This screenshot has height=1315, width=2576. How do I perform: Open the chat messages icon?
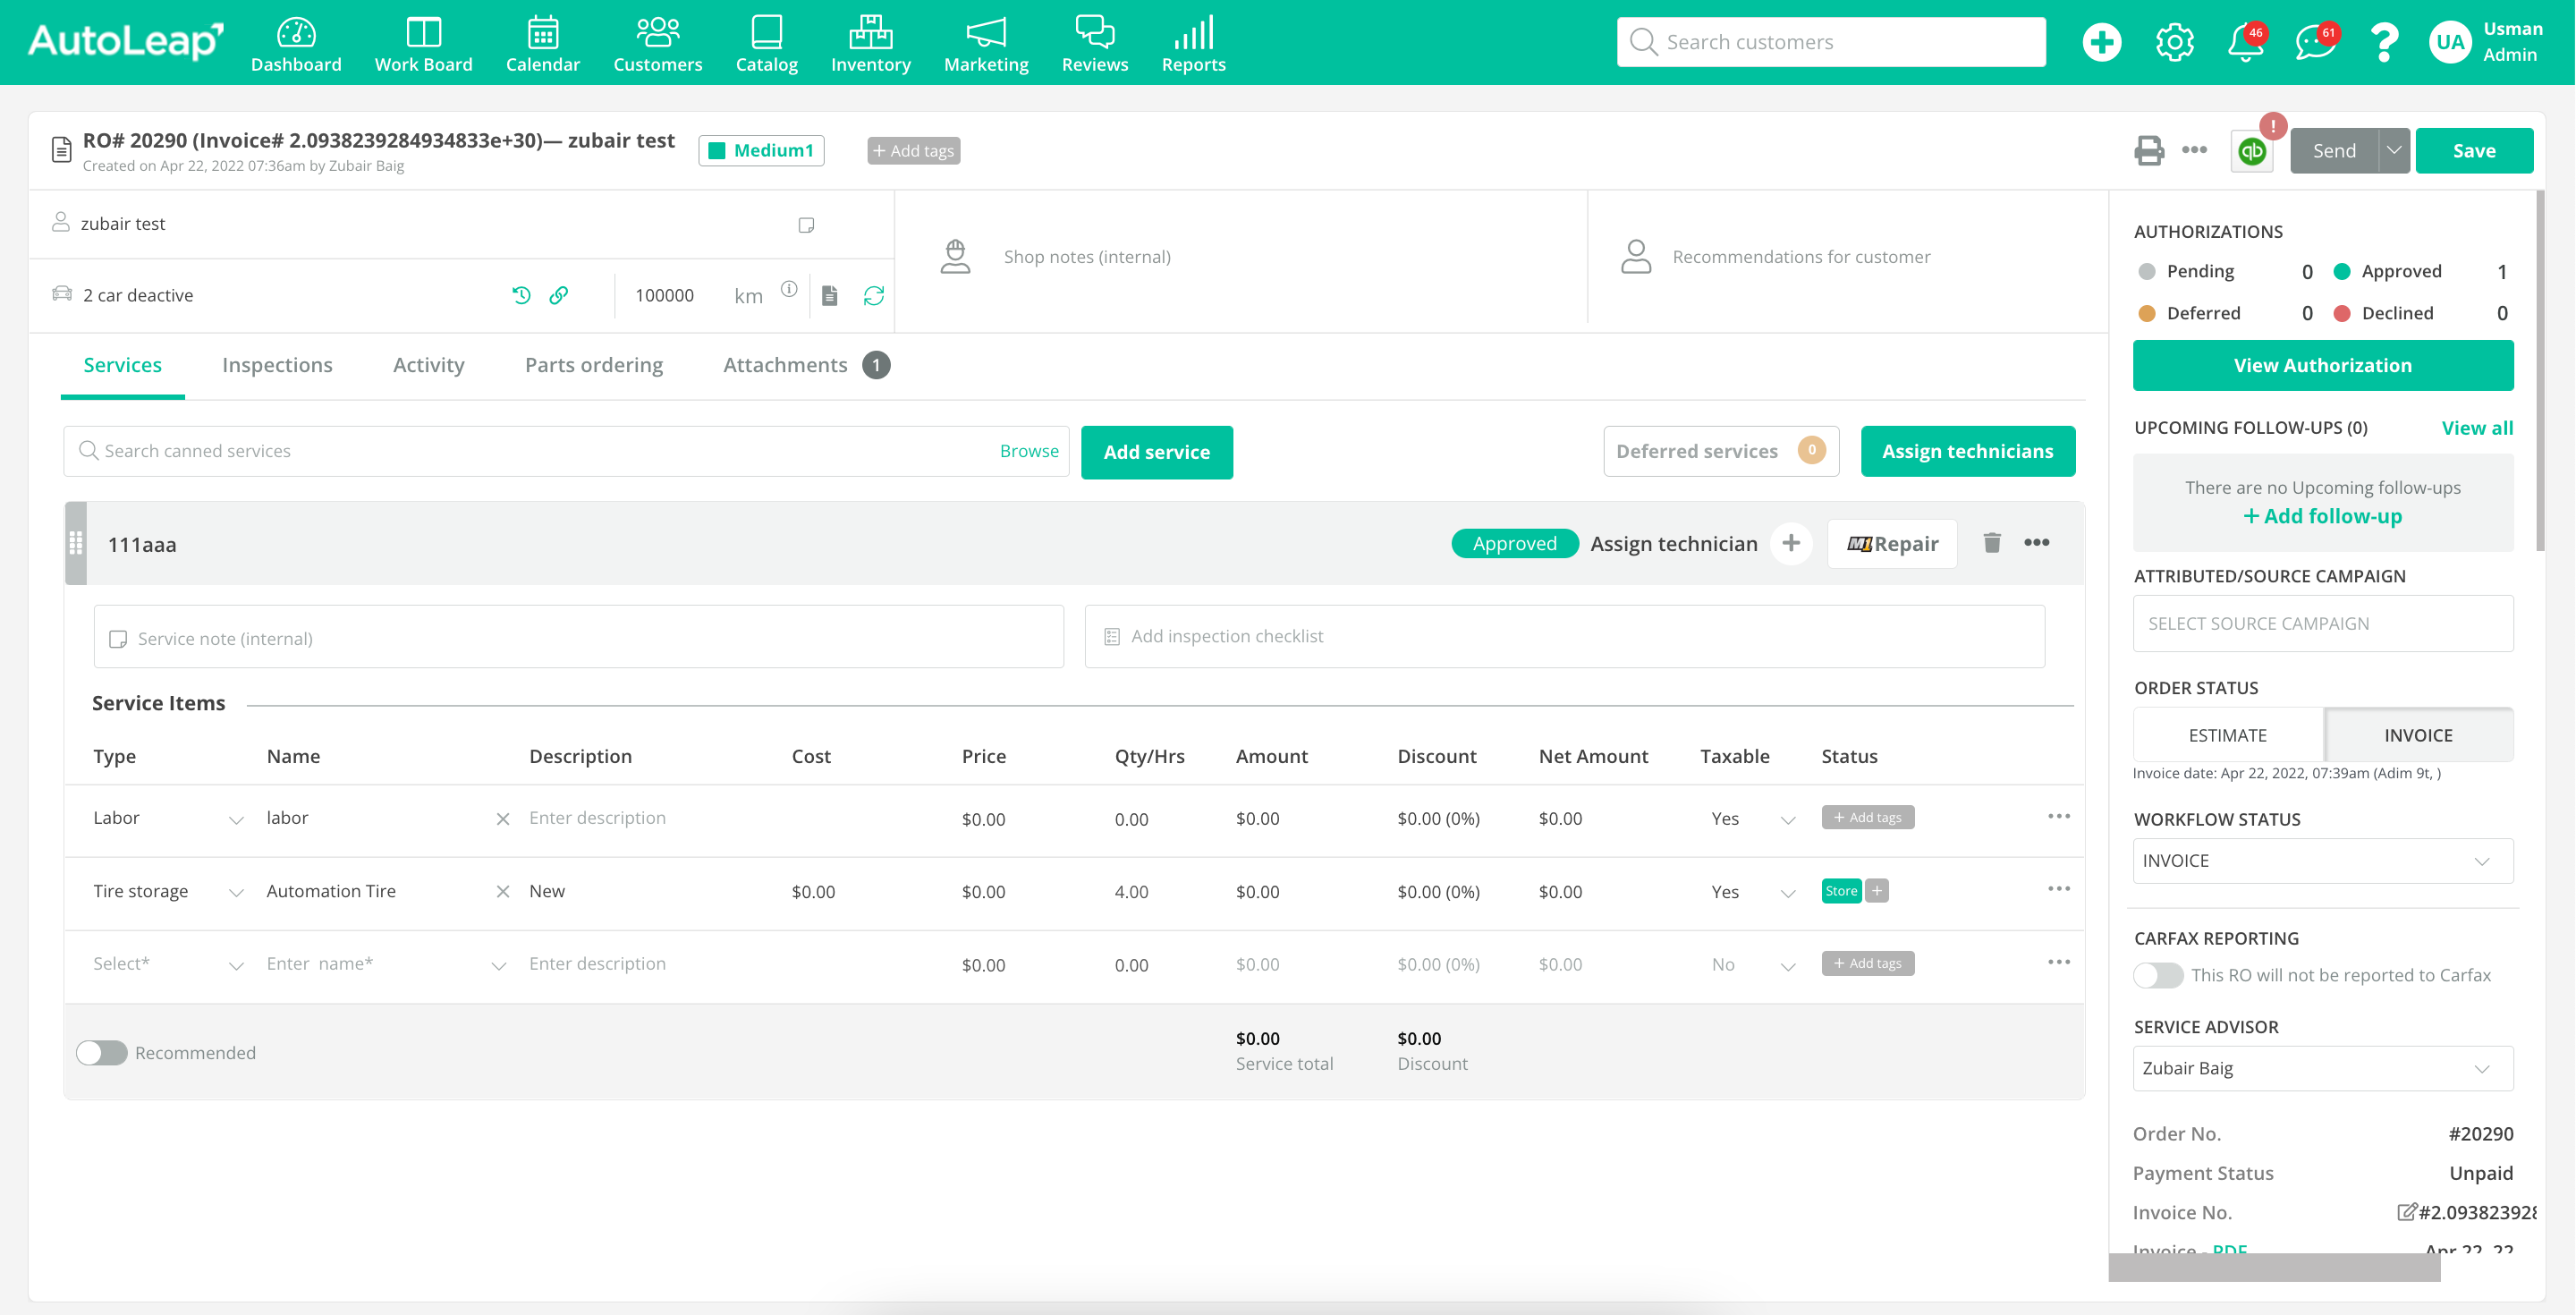tap(2314, 42)
